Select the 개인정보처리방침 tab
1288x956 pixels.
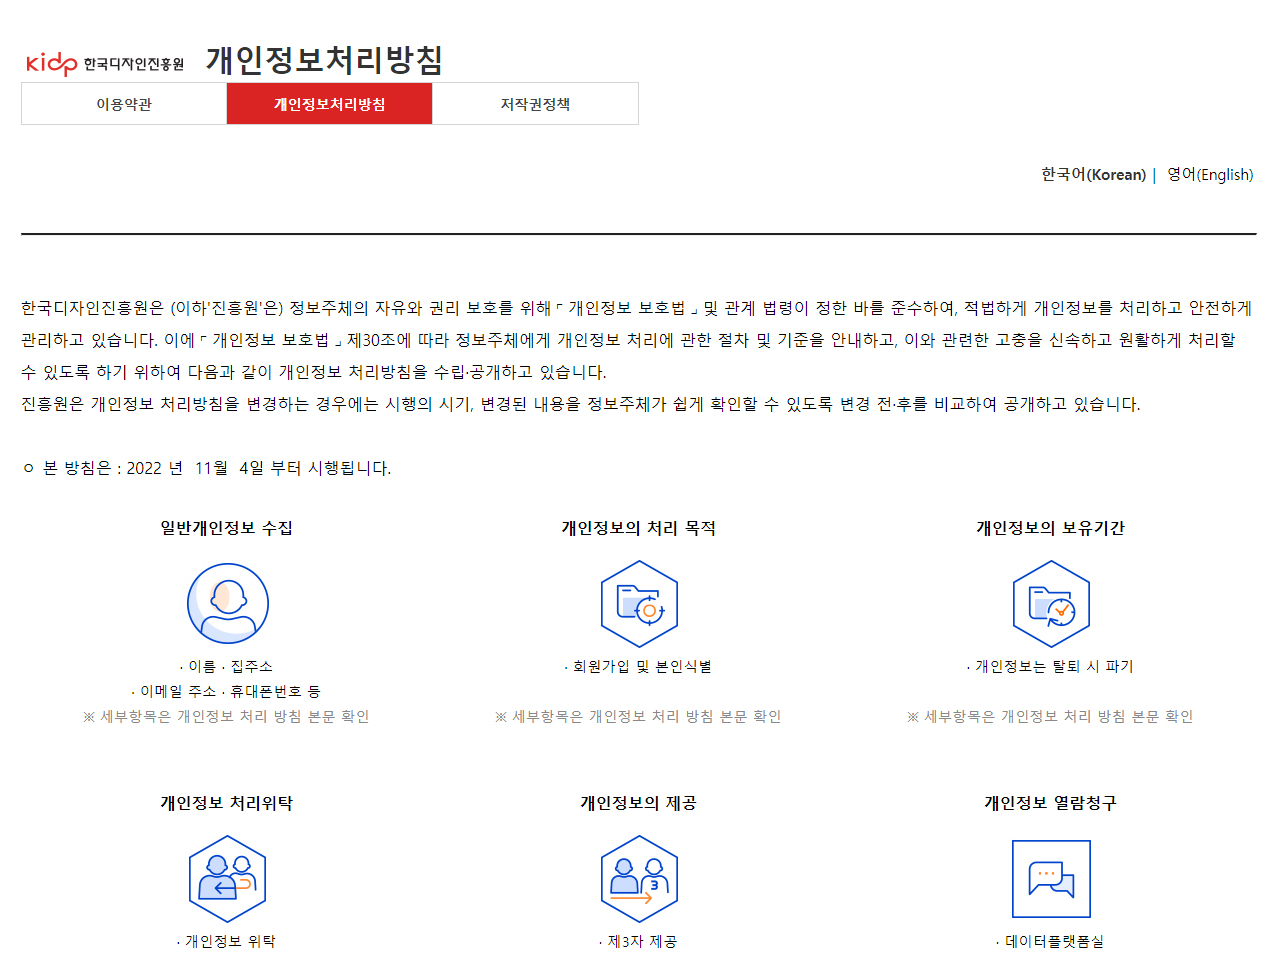pyautogui.click(x=329, y=104)
